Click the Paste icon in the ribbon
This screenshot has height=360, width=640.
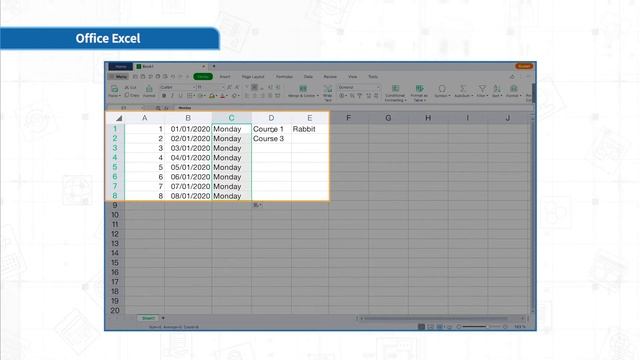[115, 89]
